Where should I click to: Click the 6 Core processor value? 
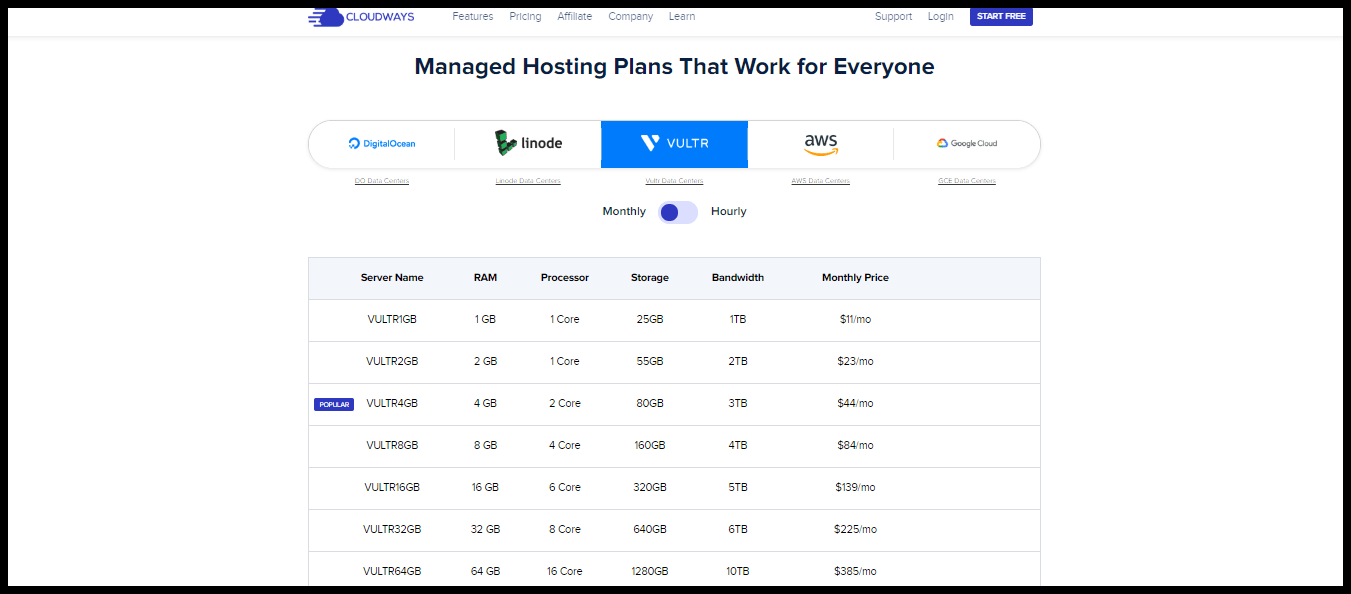(x=565, y=488)
